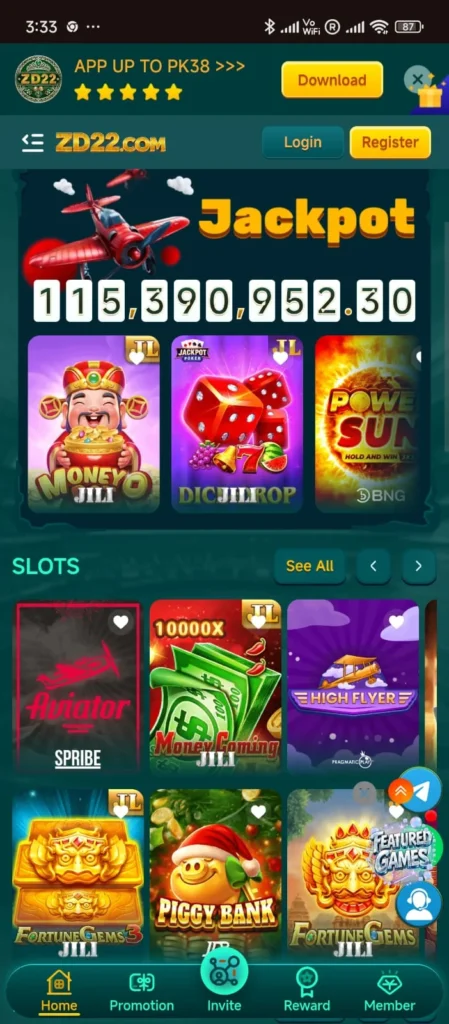Tap the Telegram floating icon
This screenshot has width=449, height=1024.
420,790
